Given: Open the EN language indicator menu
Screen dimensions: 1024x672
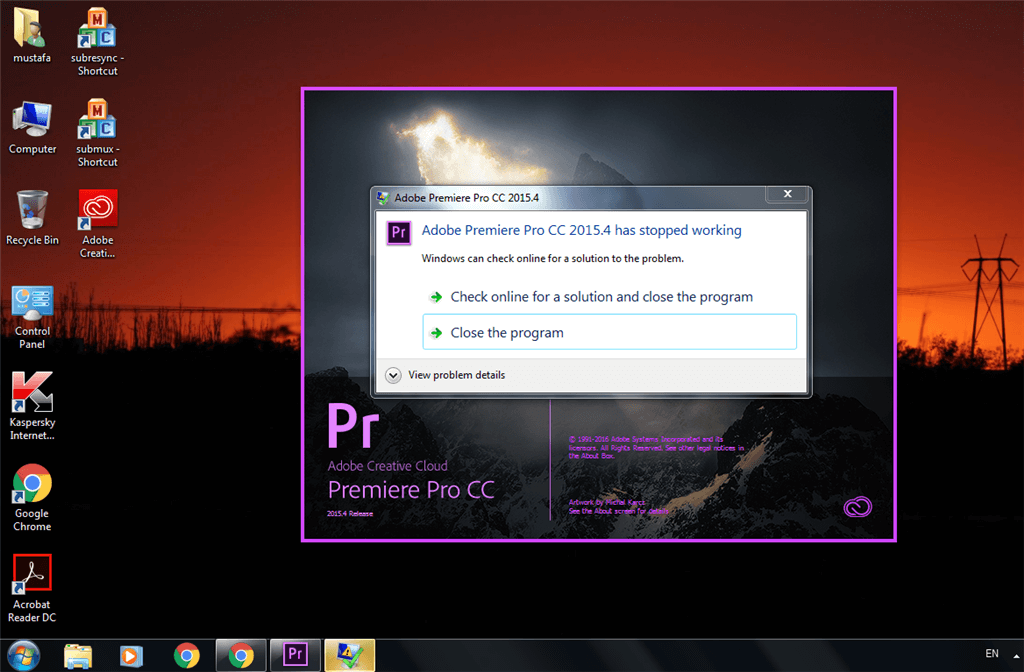Looking at the screenshot, I should coord(994,655).
